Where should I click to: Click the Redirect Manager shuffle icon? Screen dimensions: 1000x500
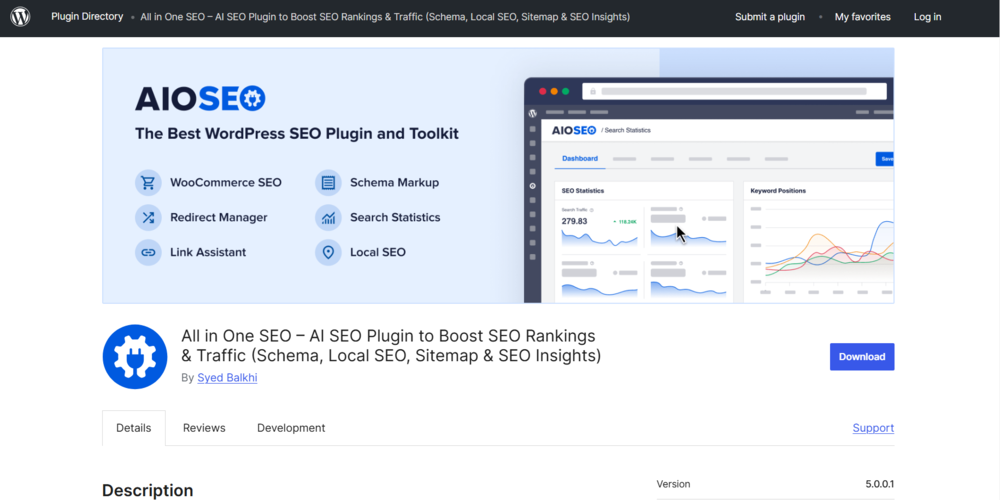click(x=148, y=217)
